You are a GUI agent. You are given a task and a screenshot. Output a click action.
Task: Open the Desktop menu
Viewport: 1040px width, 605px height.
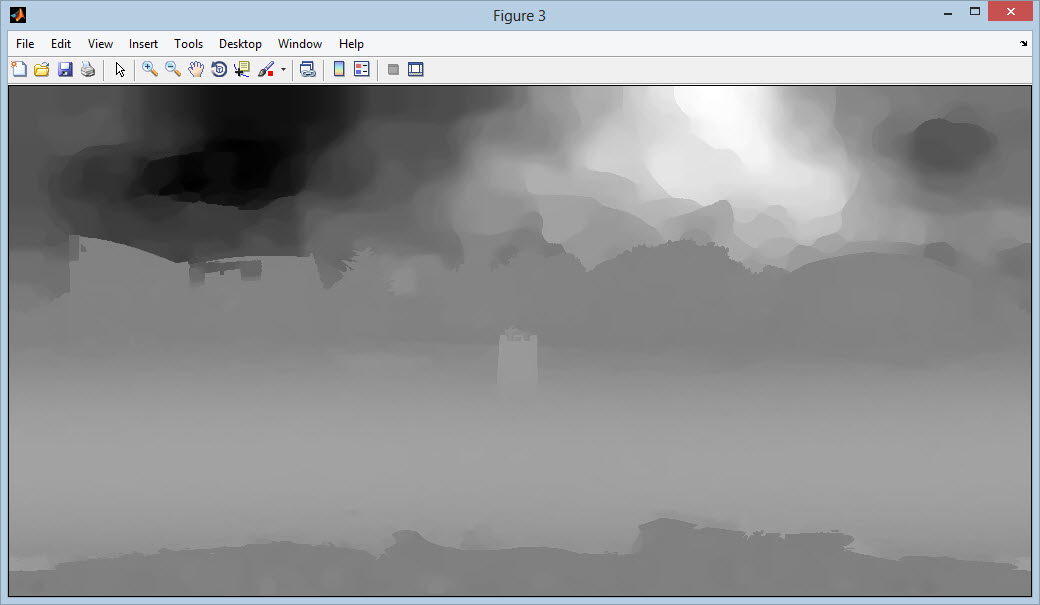(x=240, y=44)
